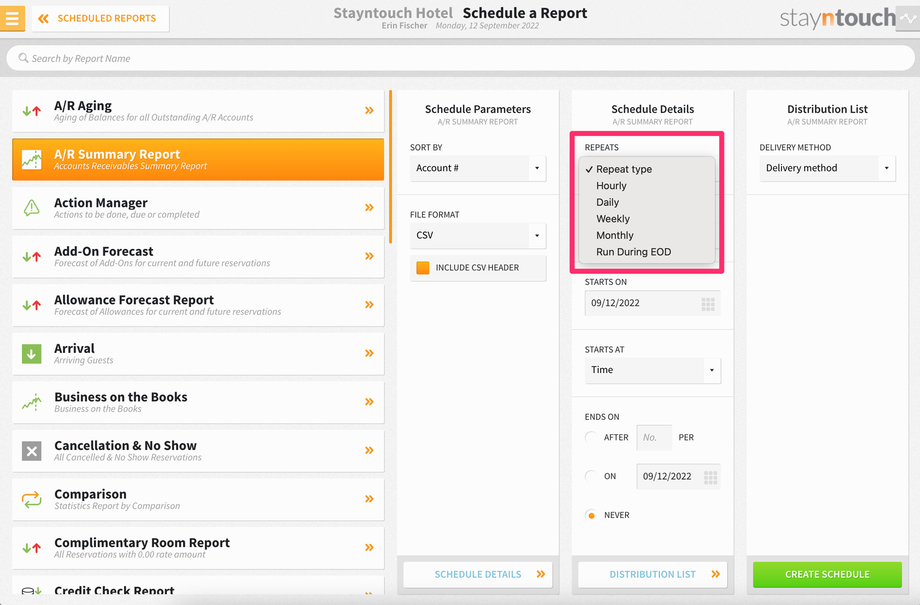
Task: Click the Credit Check Report icon
Action: [32, 592]
